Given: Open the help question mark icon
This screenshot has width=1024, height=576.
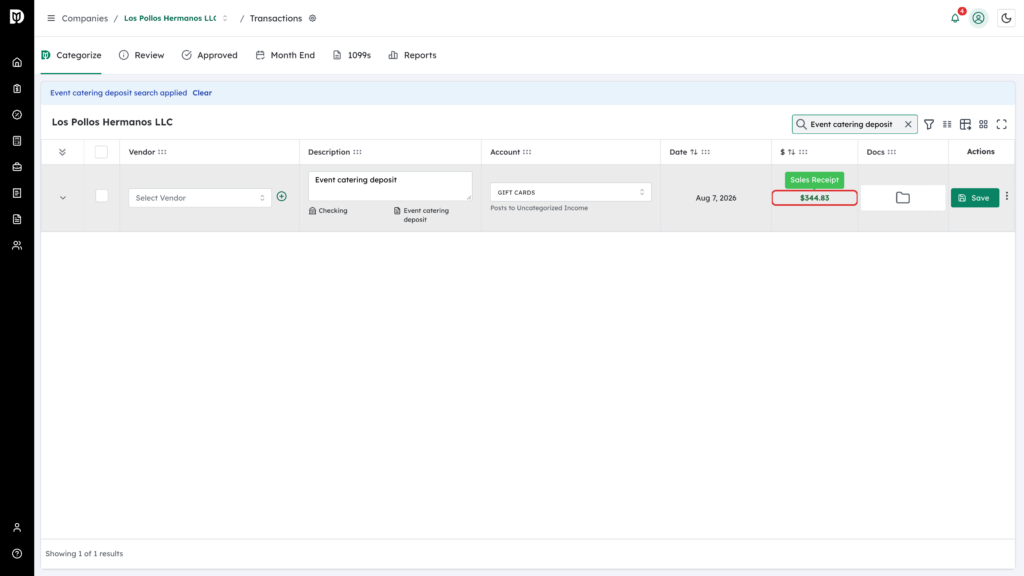Looking at the screenshot, I should (17, 554).
